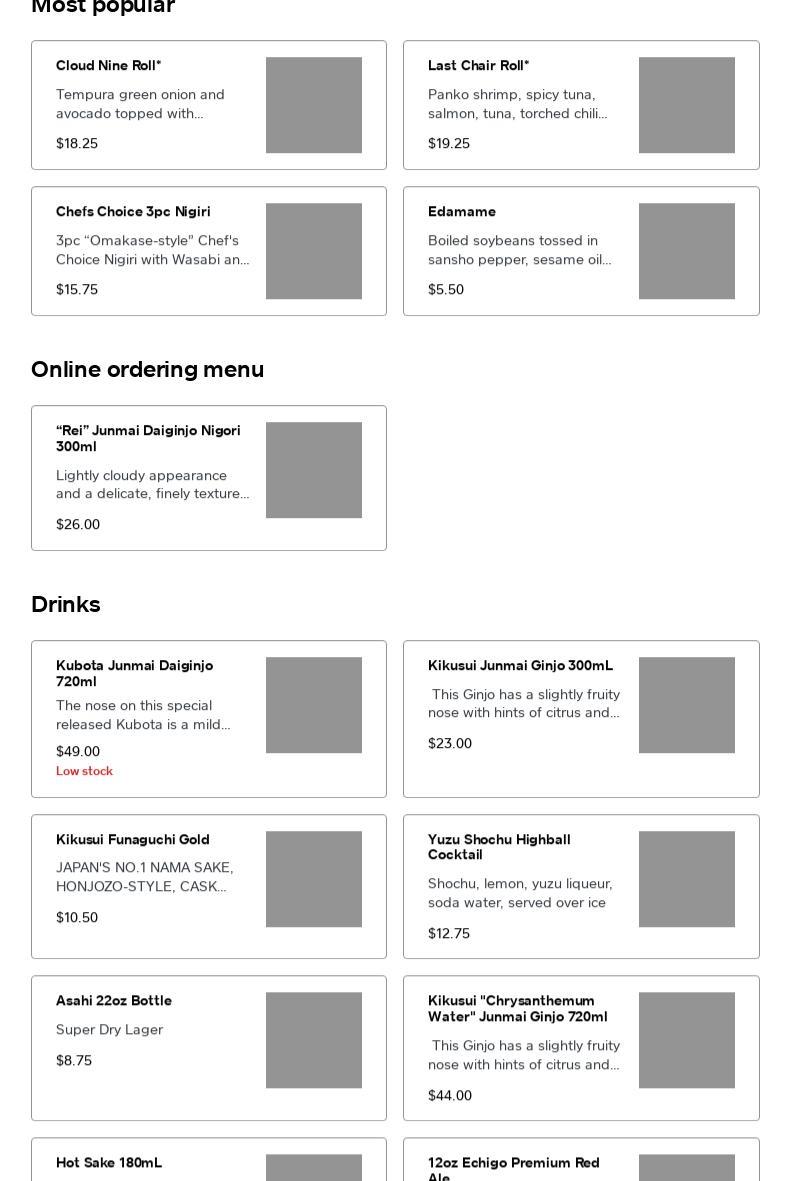The width and height of the screenshot is (791, 1181).
Task: Open "Rei" Junmai Daiginjo Nigori 300ml
Action: pyautogui.click(x=148, y=438)
